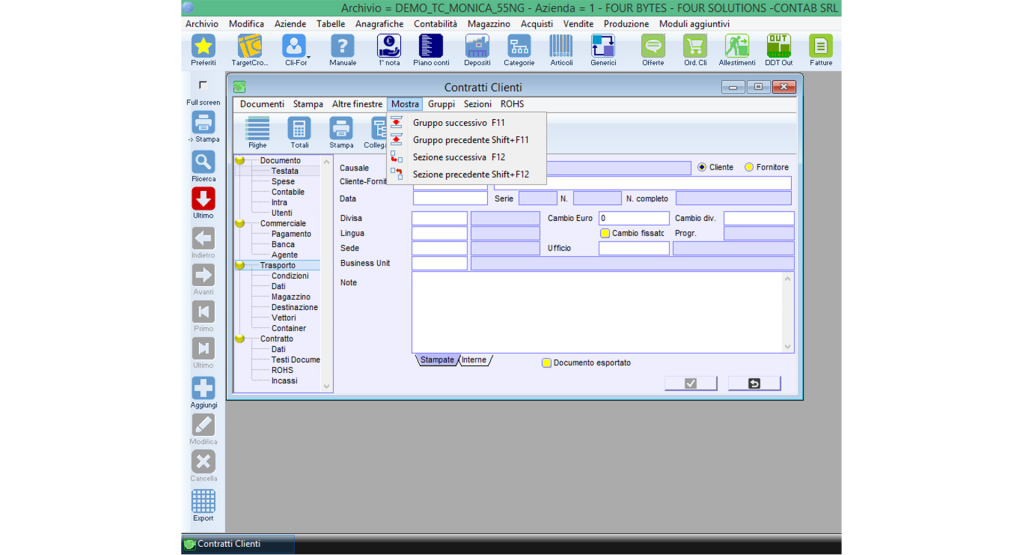Choose Sezione successiva F12 entry
Viewport: 1024px width, 555px height.
point(467,157)
